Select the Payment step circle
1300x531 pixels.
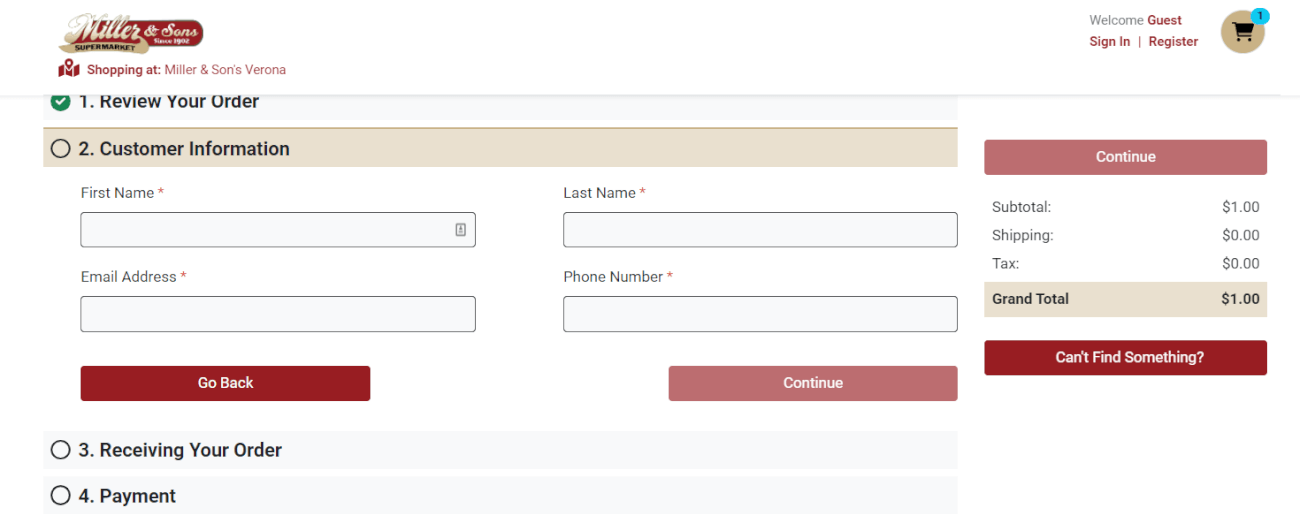pyautogui.click(x=60, y=496)
